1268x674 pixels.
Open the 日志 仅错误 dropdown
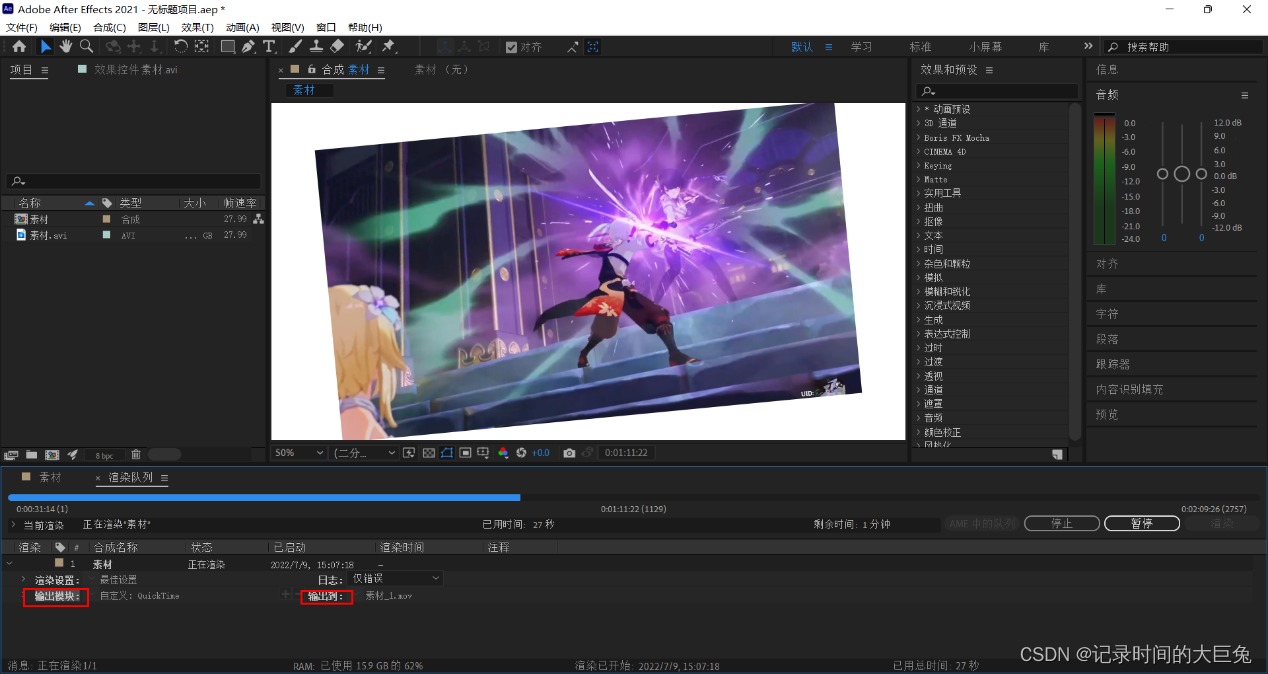[x=396, y=578]
